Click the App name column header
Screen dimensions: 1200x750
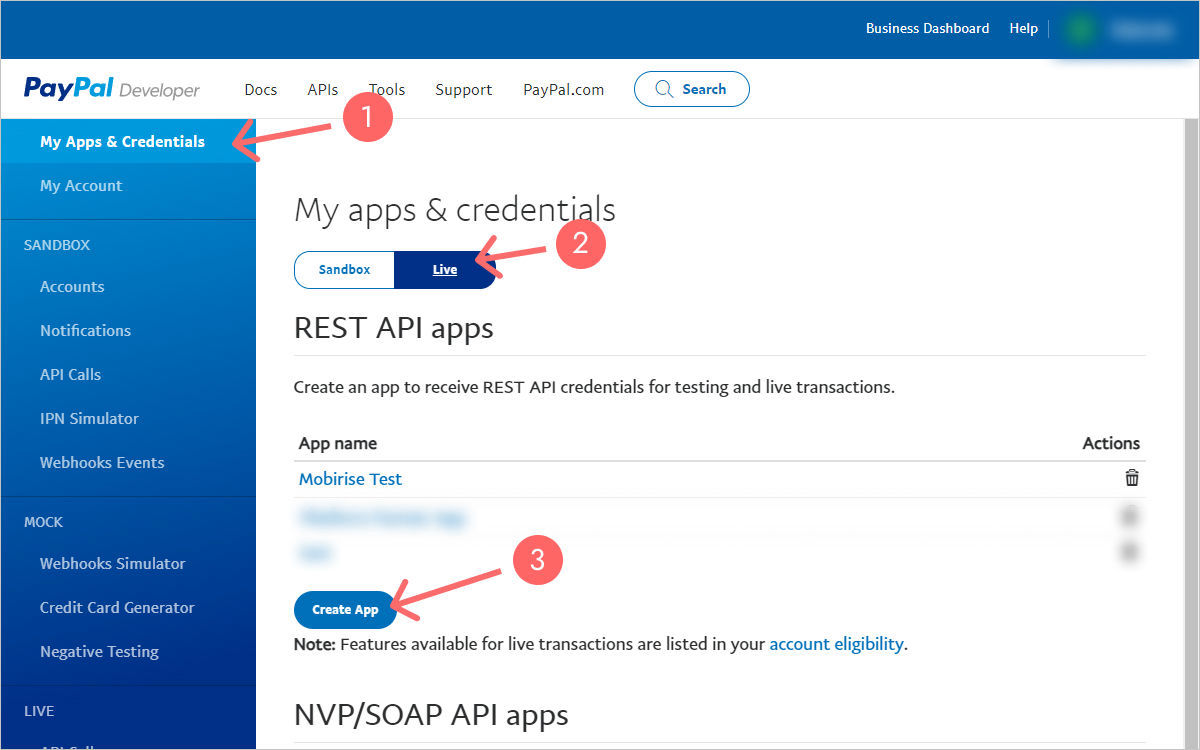click(338, 443)
